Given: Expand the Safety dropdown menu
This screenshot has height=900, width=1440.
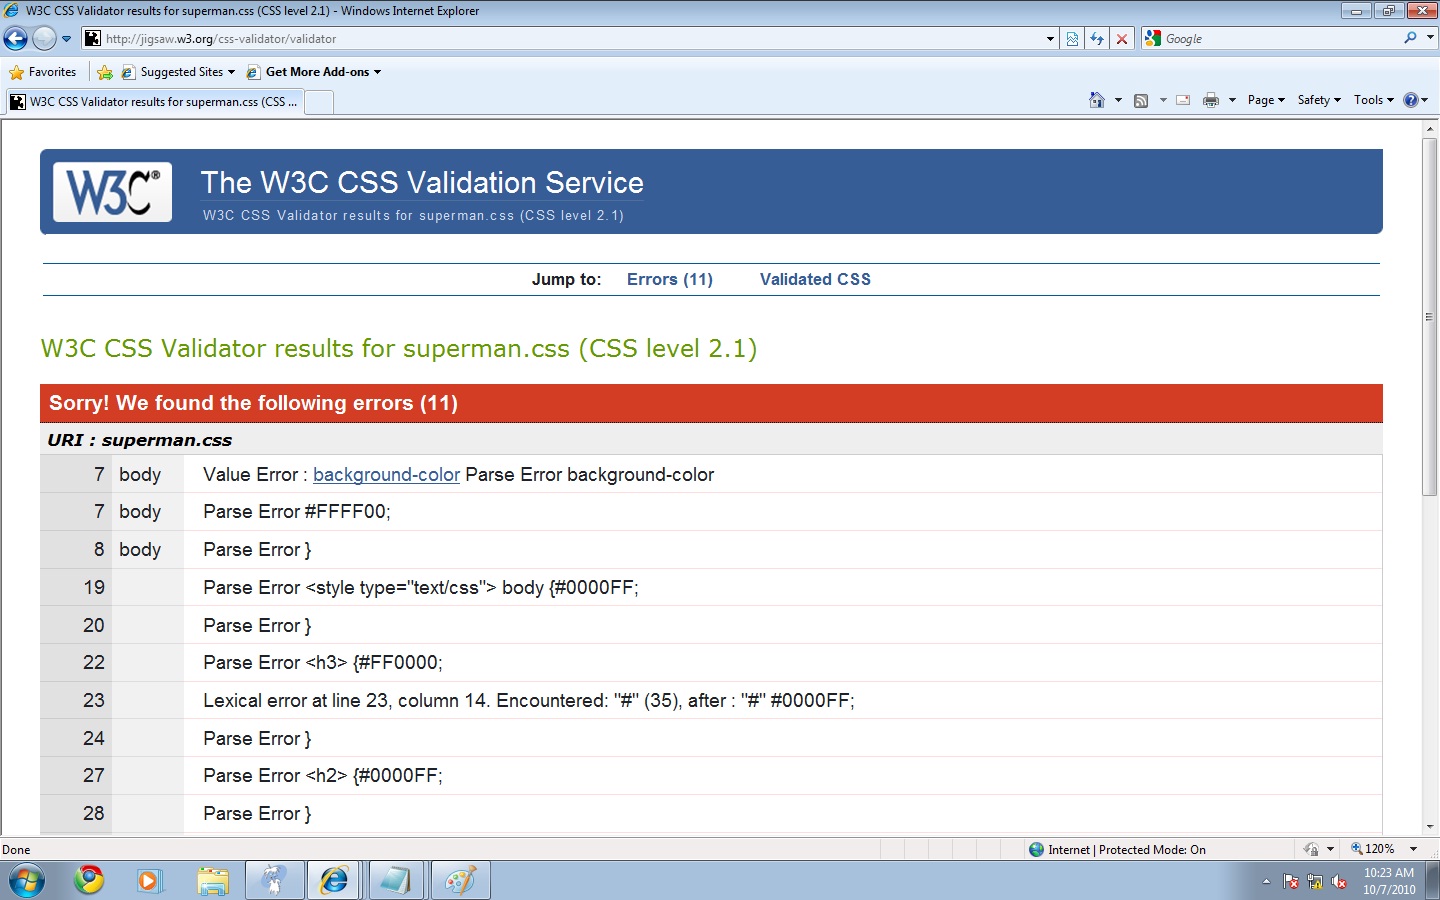Looking at the screenshot, I should (x=1318, y=100).
